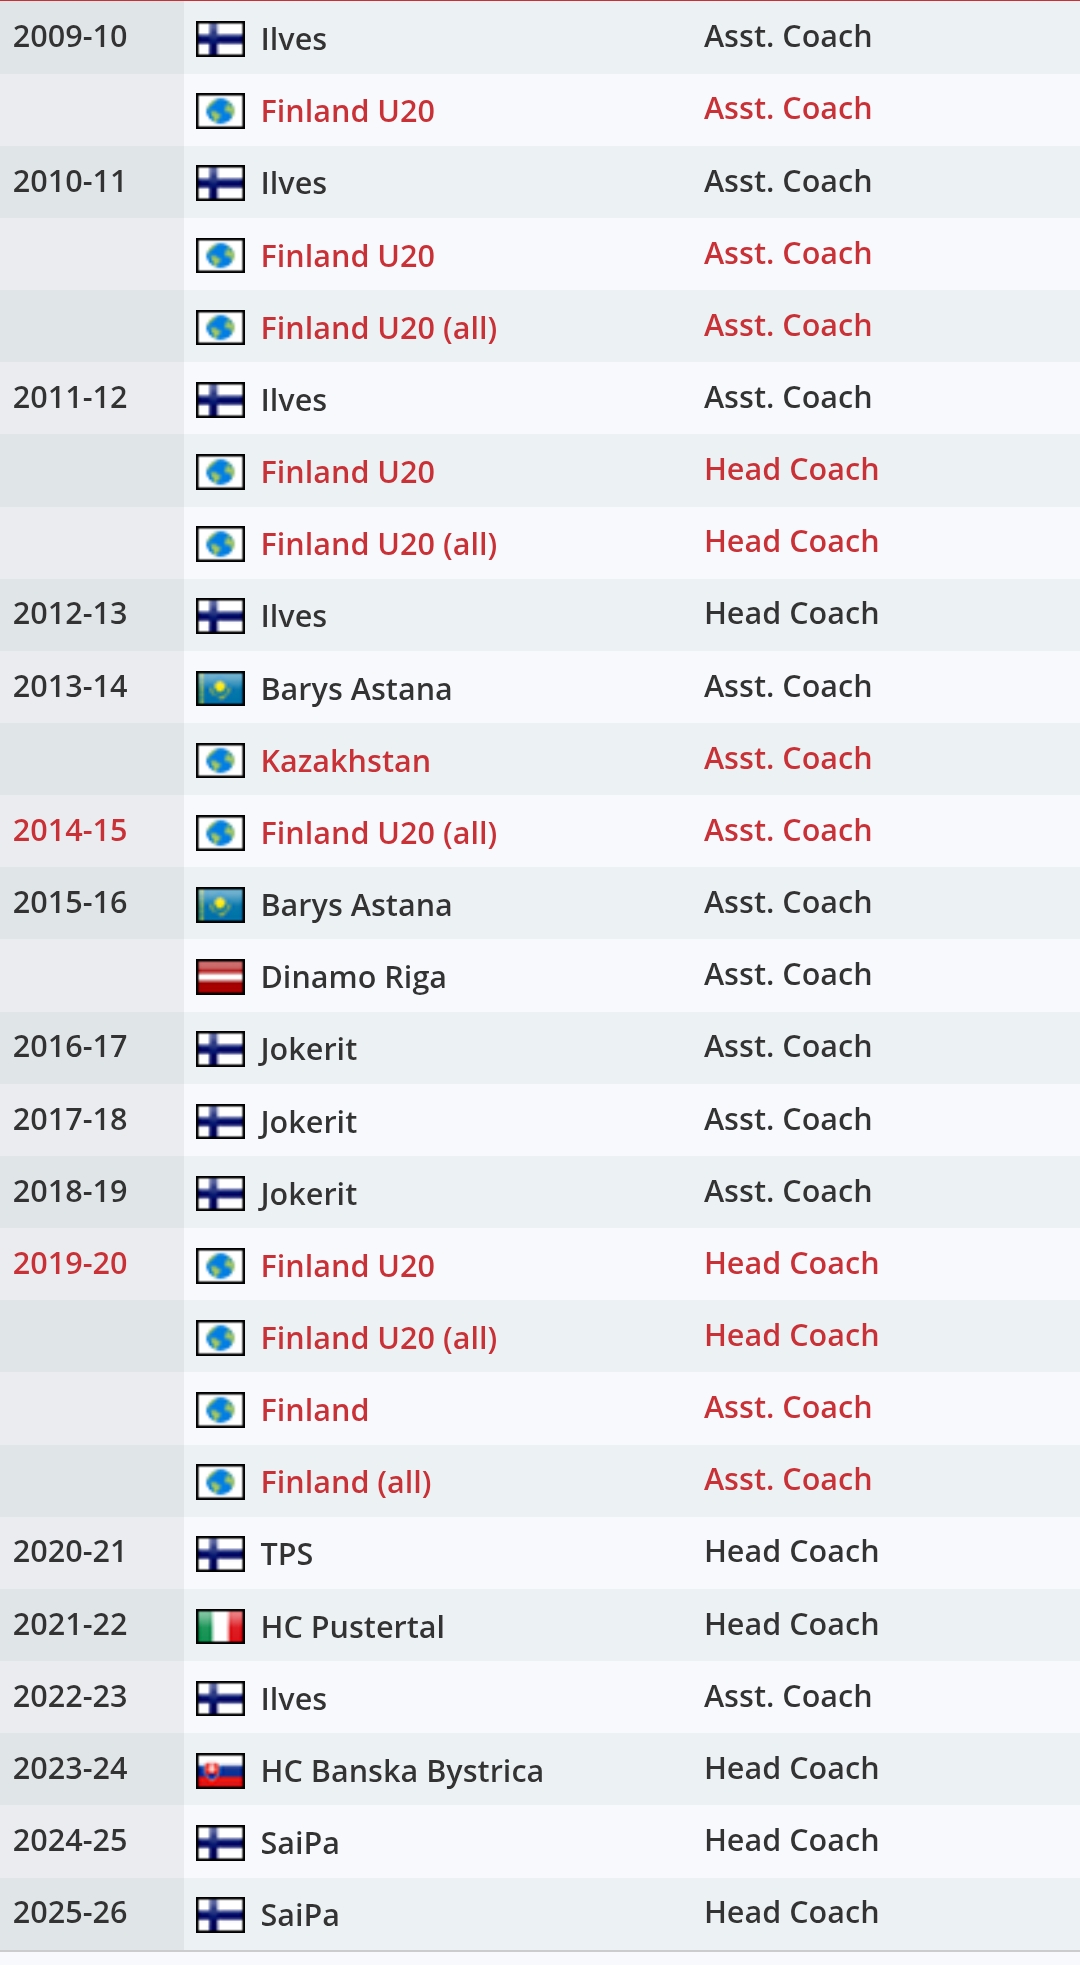The height and width of the screenshot is (1965, 1080).
Task: Open the 2014-15 season link
Action: (70, 830)
